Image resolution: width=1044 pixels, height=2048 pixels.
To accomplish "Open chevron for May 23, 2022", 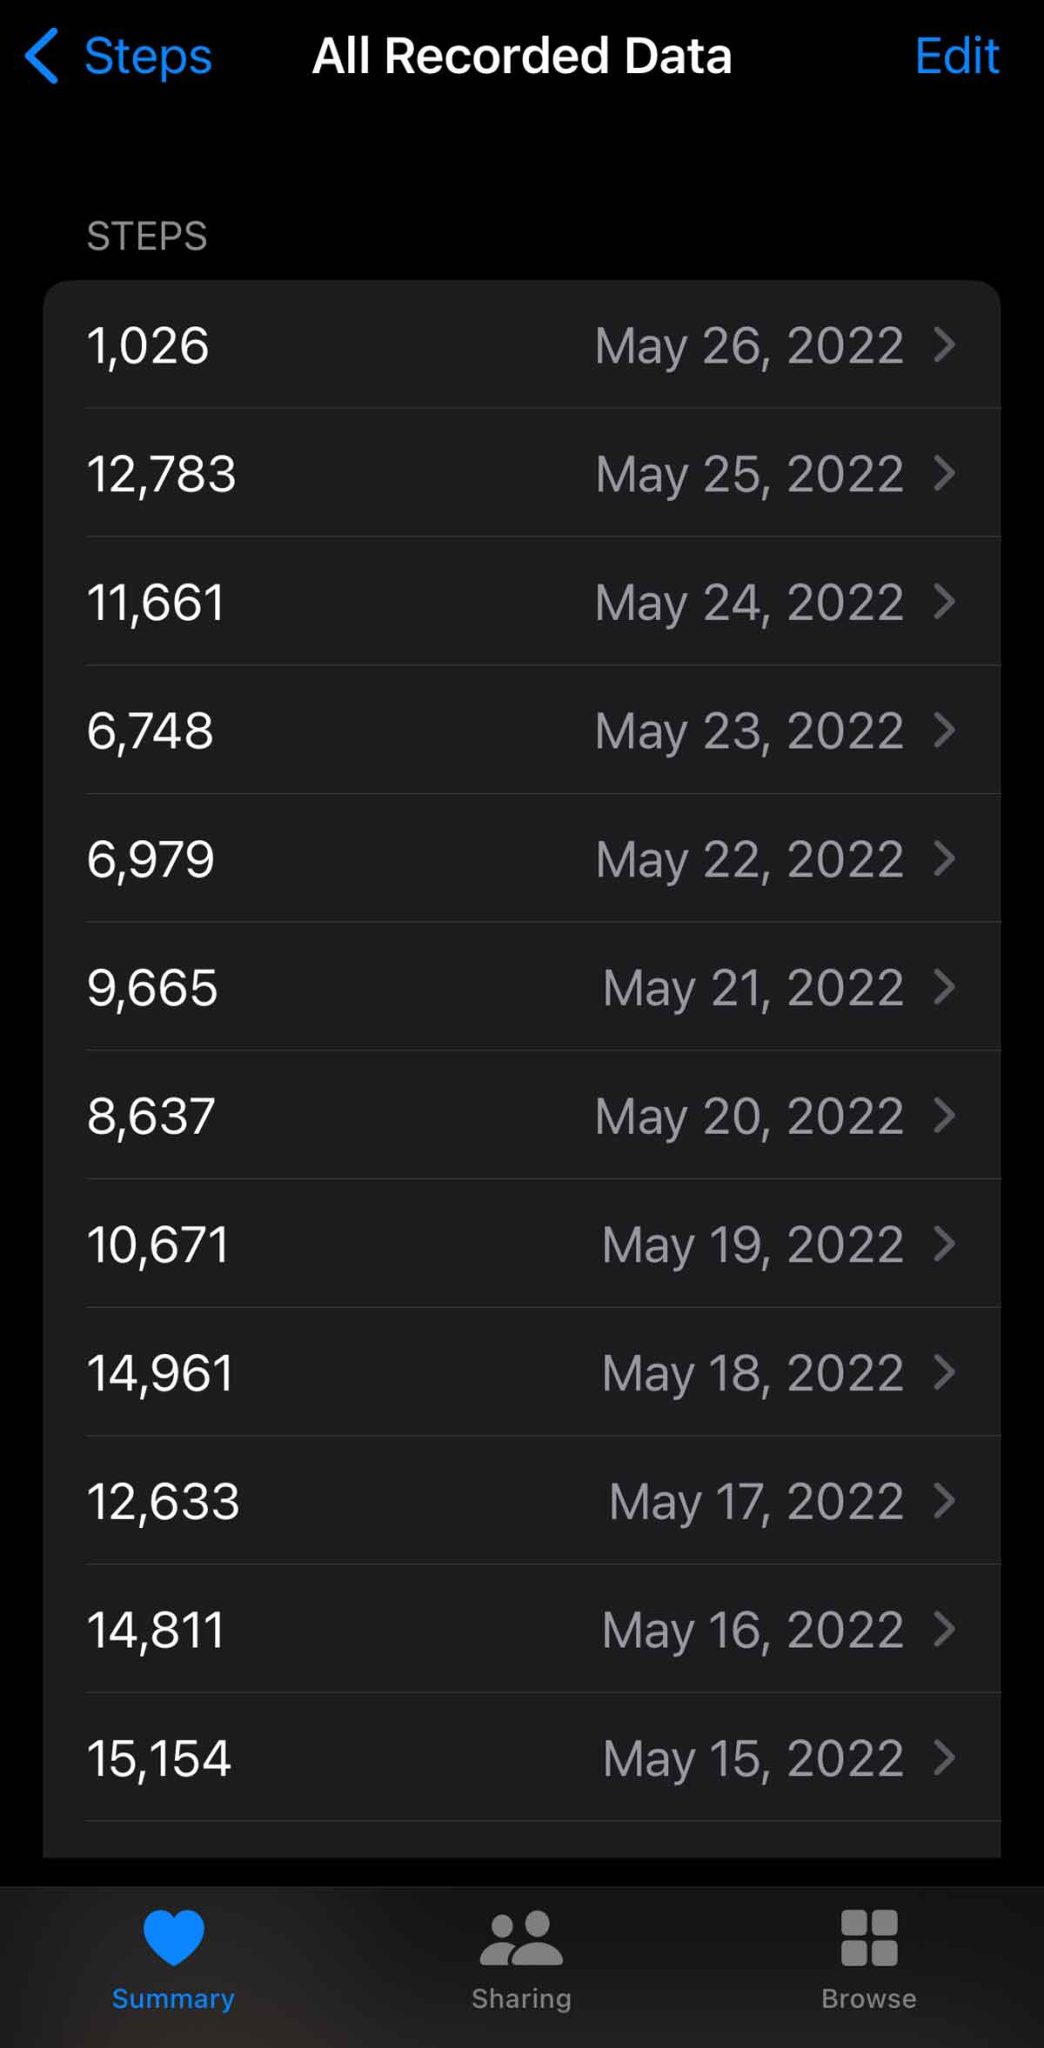I will click(x=944, y=730).
